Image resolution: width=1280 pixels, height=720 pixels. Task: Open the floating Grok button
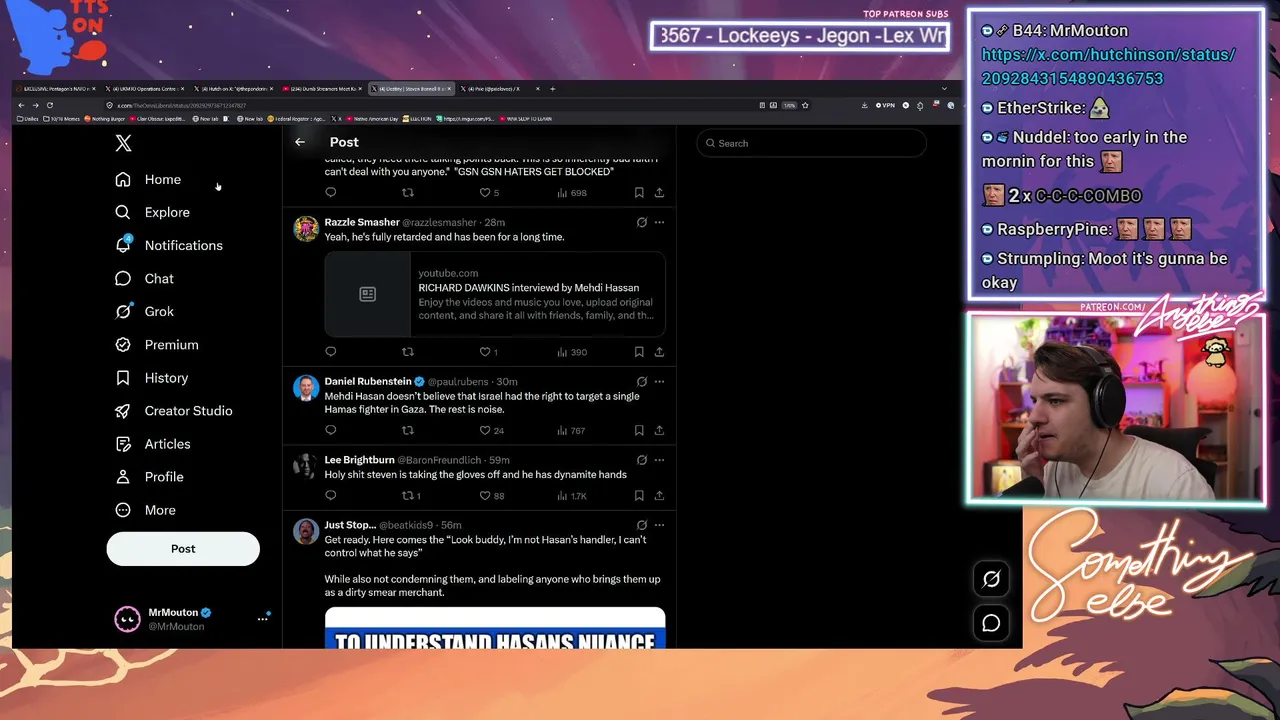click(991, 579)
